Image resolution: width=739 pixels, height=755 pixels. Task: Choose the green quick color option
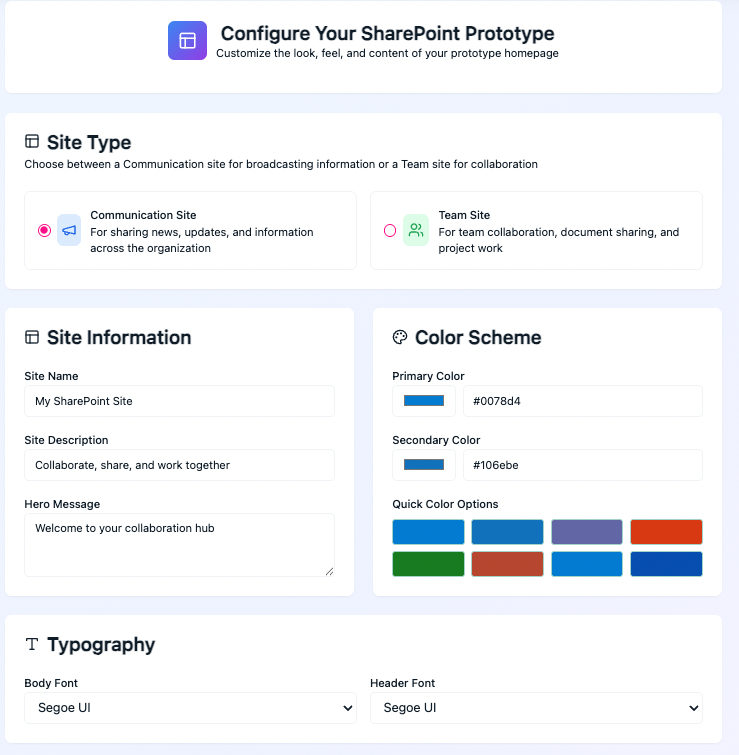428,564
